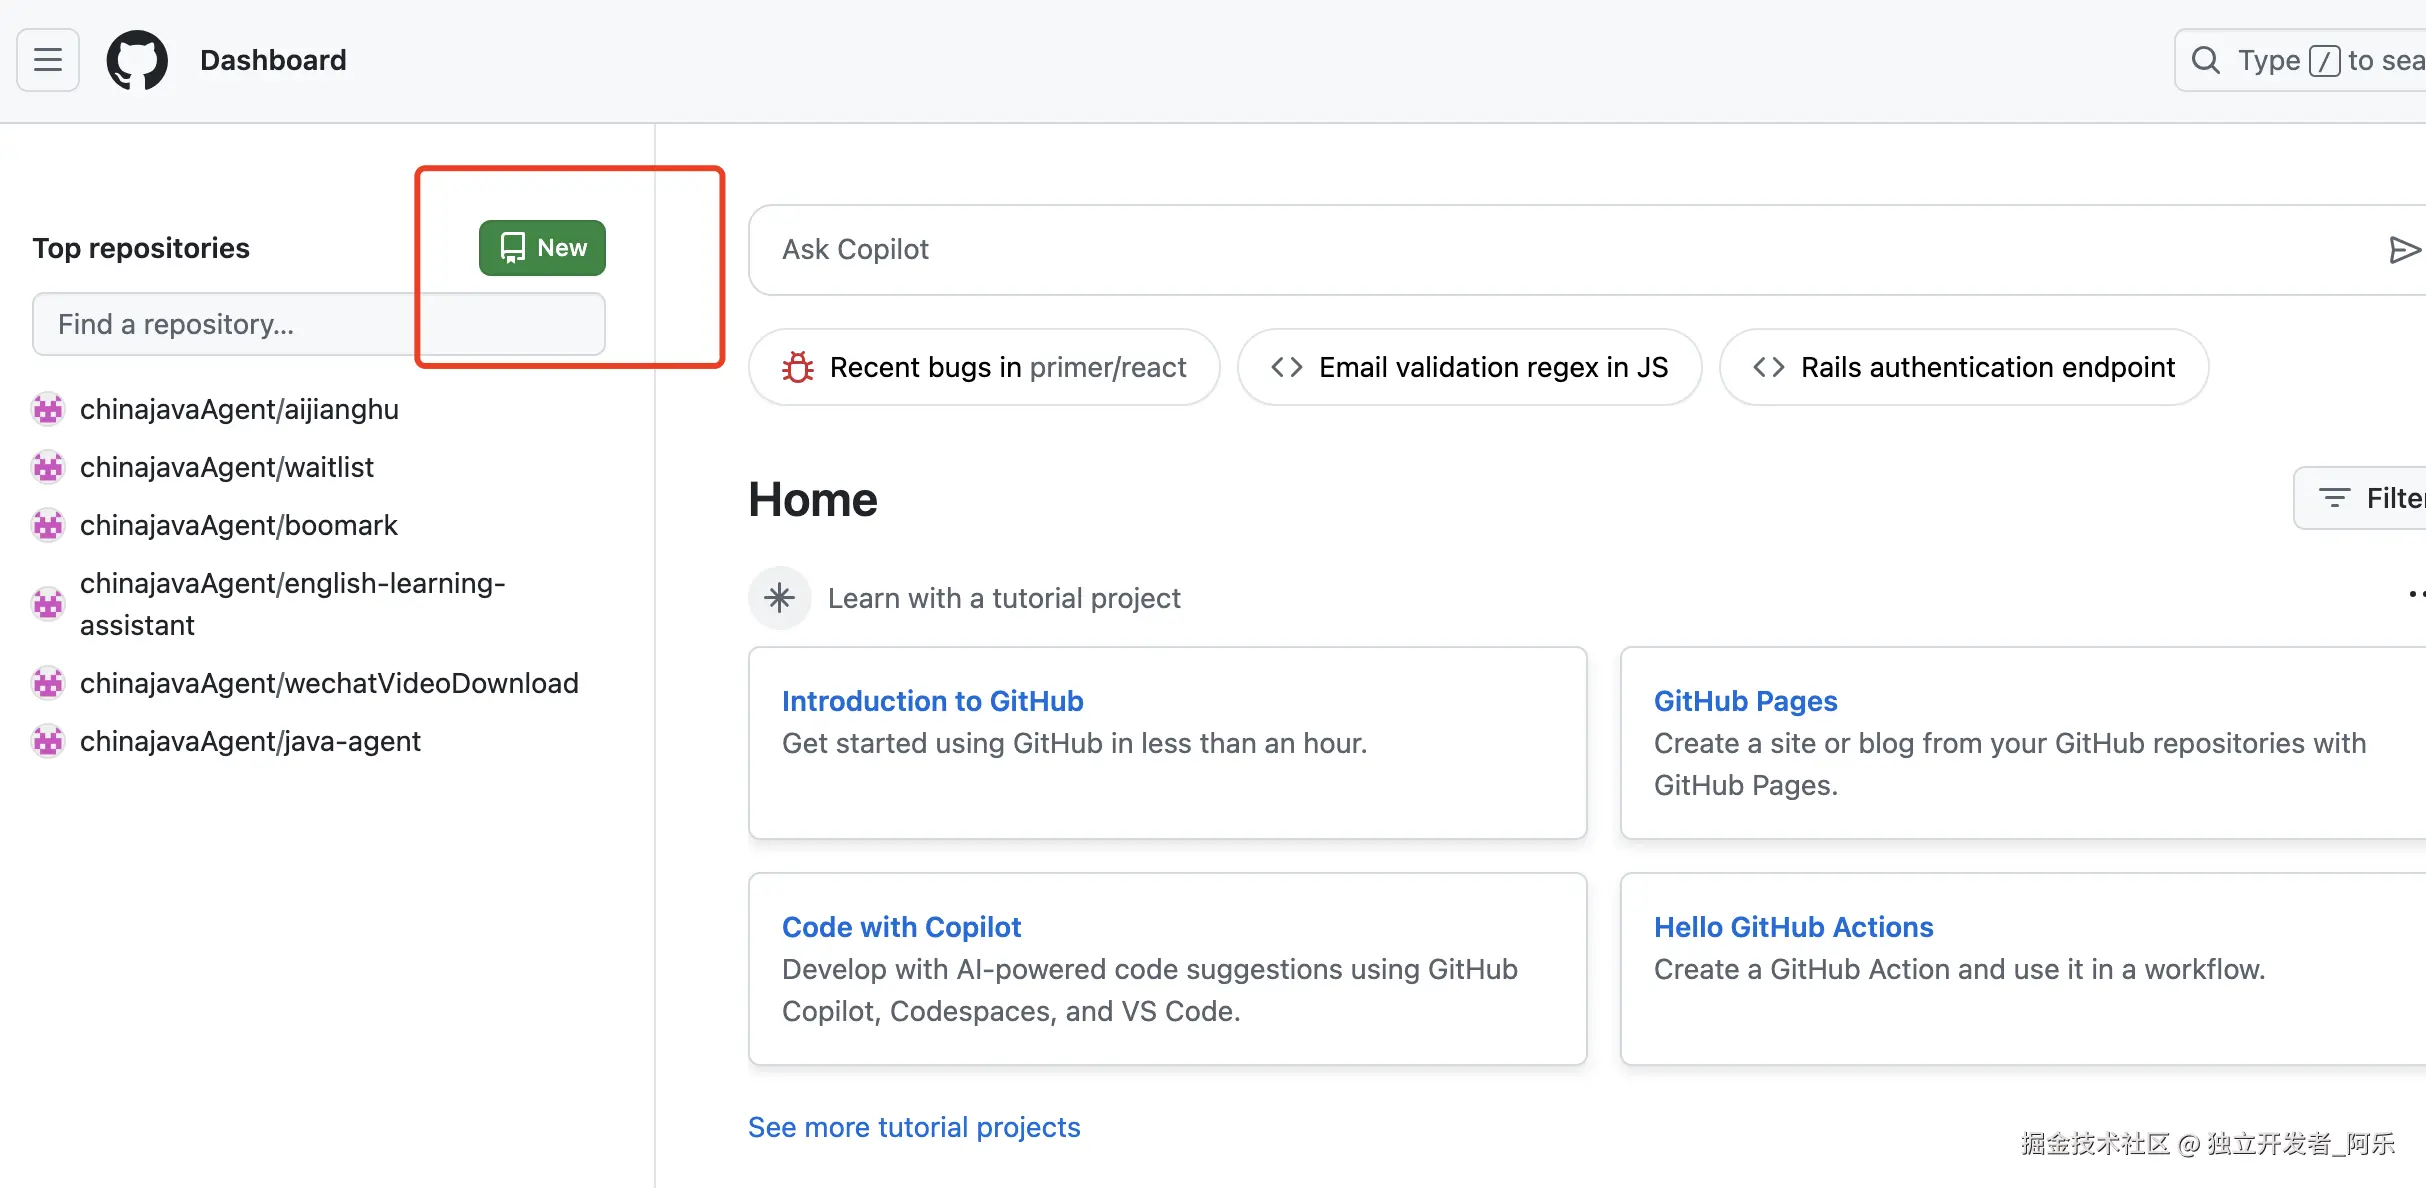Click the aijianghu repository avatar icon
The image size is (2426, 1188).
(x=48, y=409)
